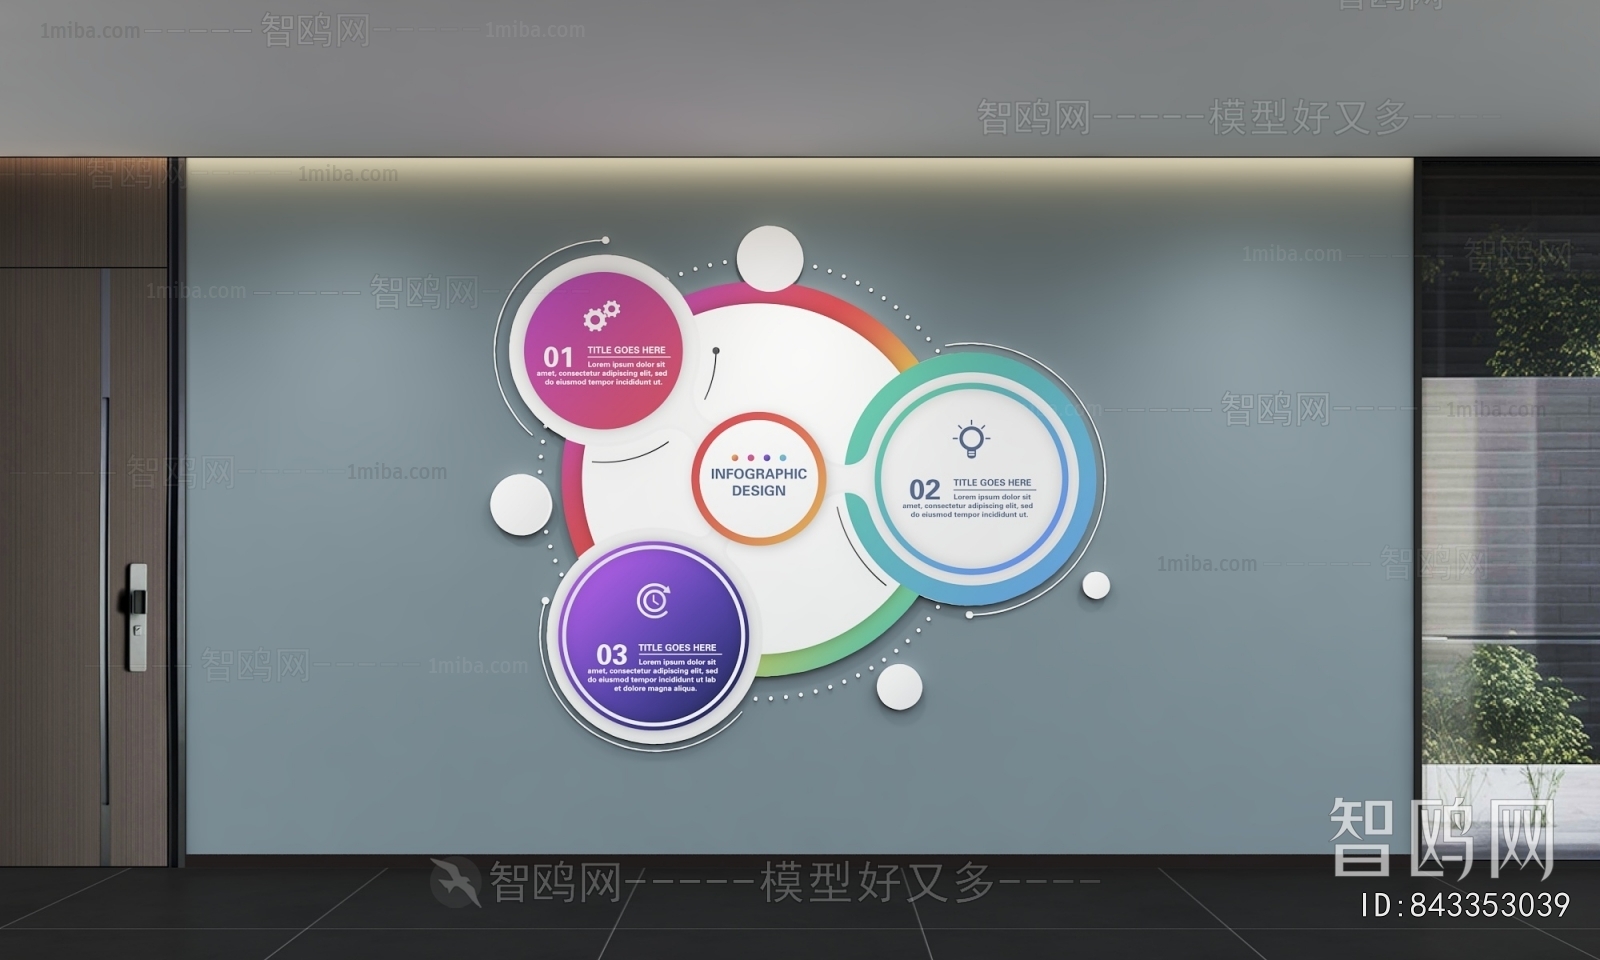Click the ID:843353039 text
Viewport: 1600px width, 960px height.
point(1465,905)
